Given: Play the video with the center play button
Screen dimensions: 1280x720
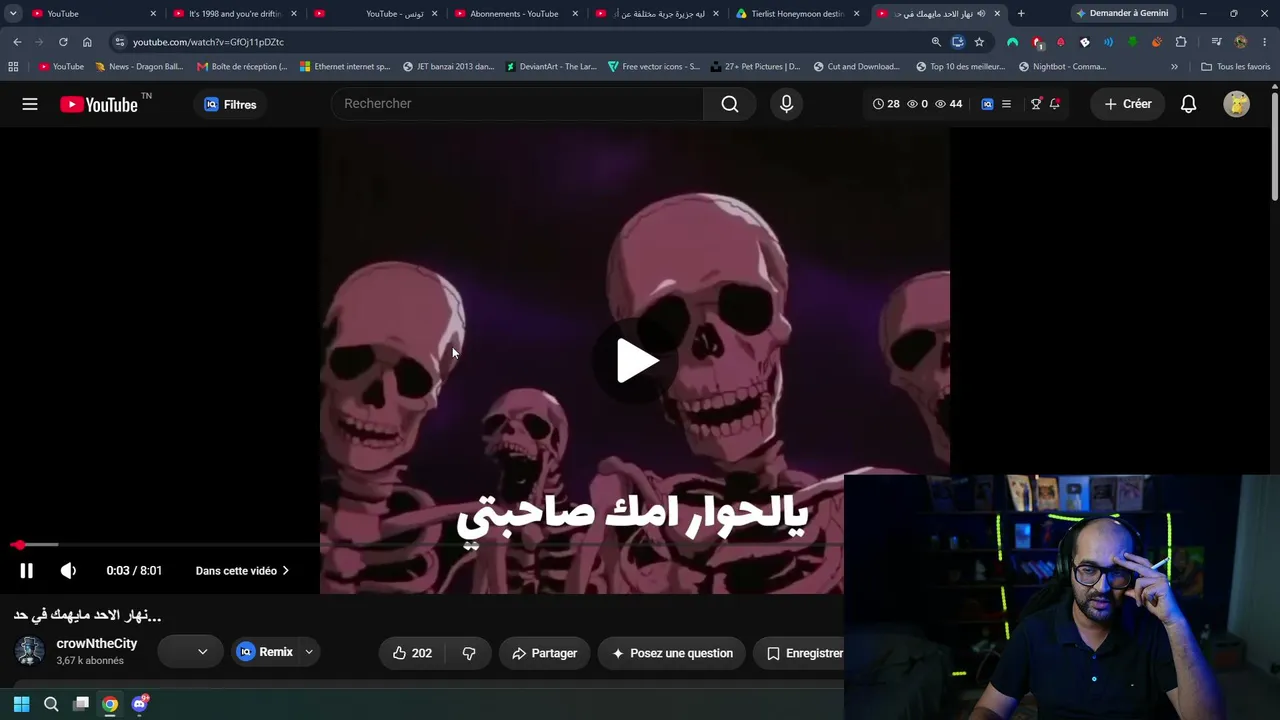Looking at the screenshot, I should click(637, 361).
